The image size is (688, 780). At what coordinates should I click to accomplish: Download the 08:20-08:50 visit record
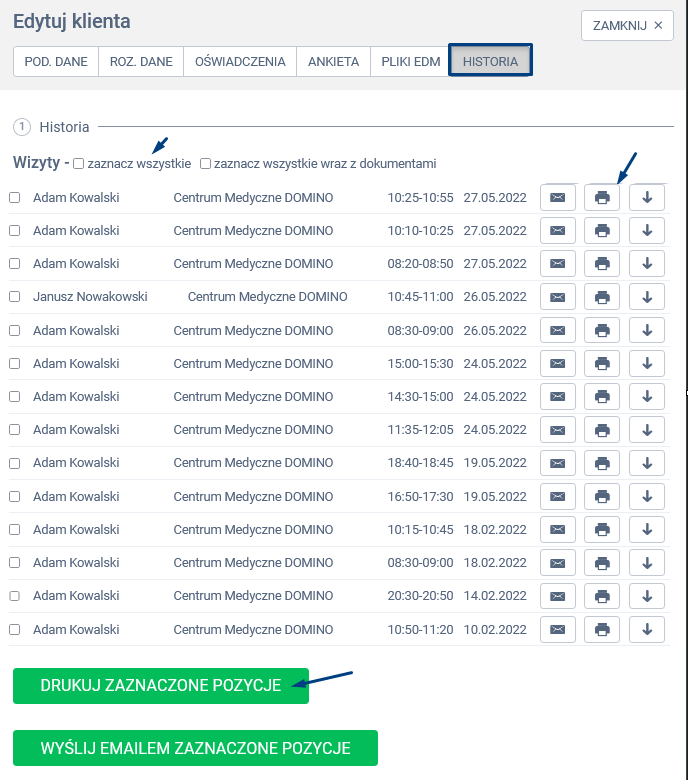[x=647, y=264]
